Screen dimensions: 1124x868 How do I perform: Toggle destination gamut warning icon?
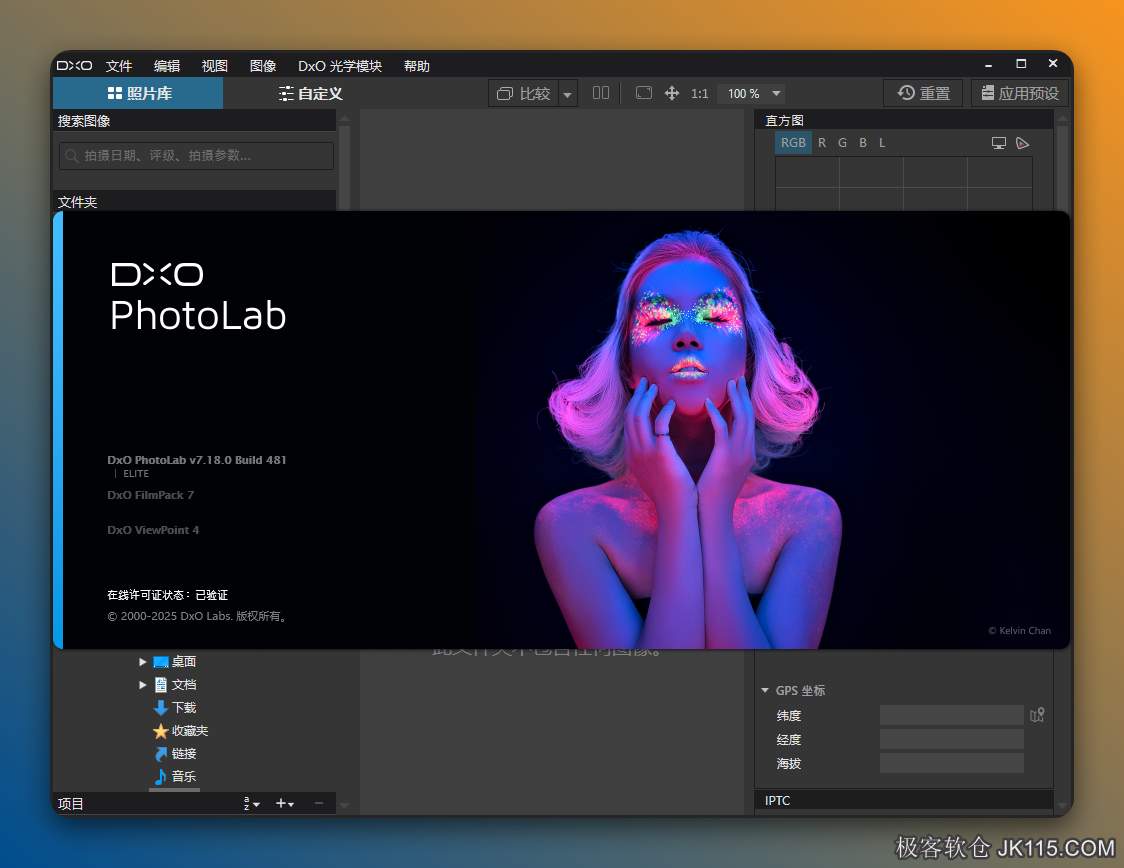click(1023, 143)
